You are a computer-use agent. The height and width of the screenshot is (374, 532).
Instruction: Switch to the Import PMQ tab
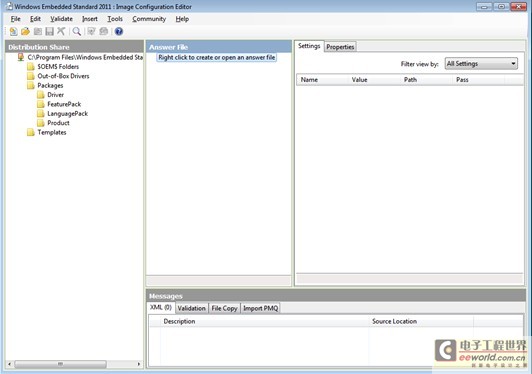pos(261,308)
